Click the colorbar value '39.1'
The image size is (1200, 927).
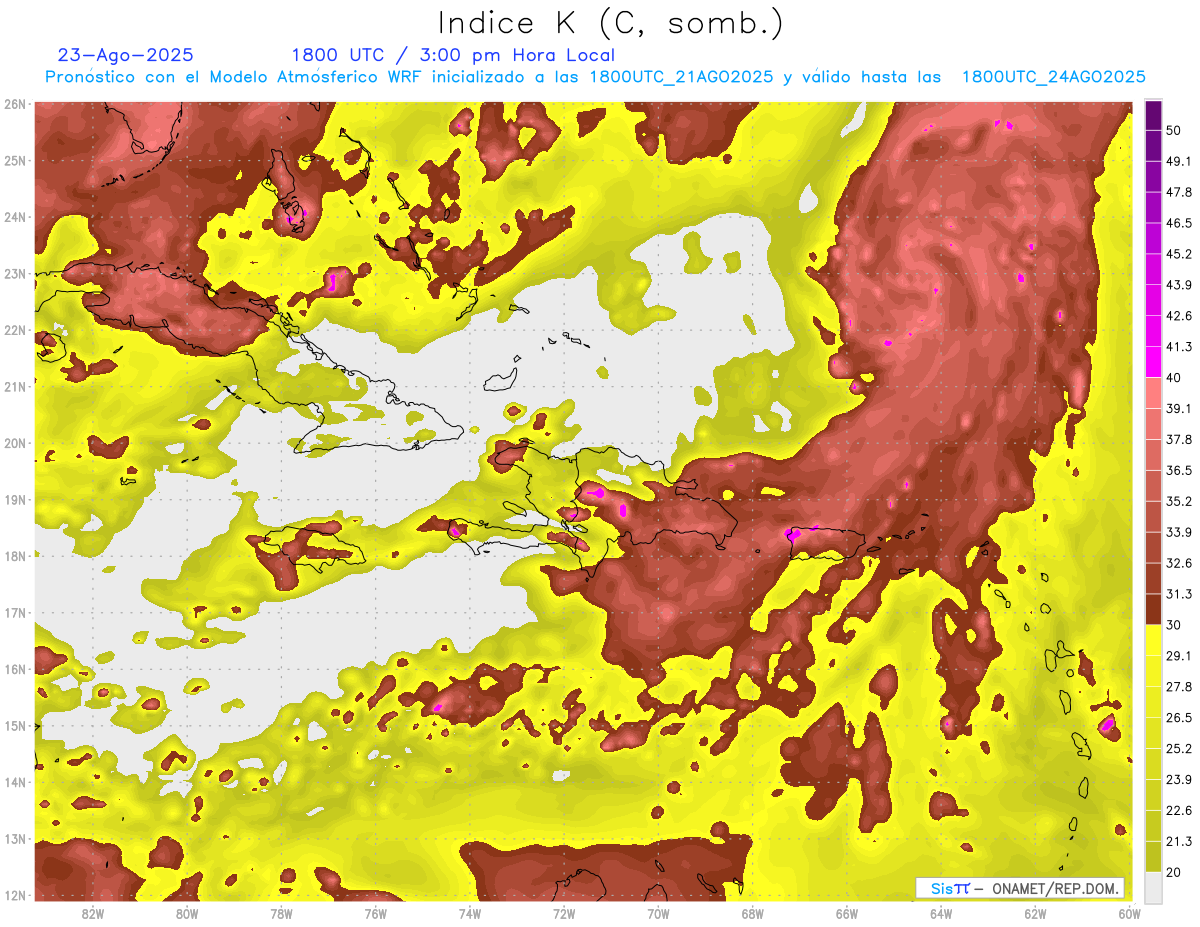[x=1178, y=408]
